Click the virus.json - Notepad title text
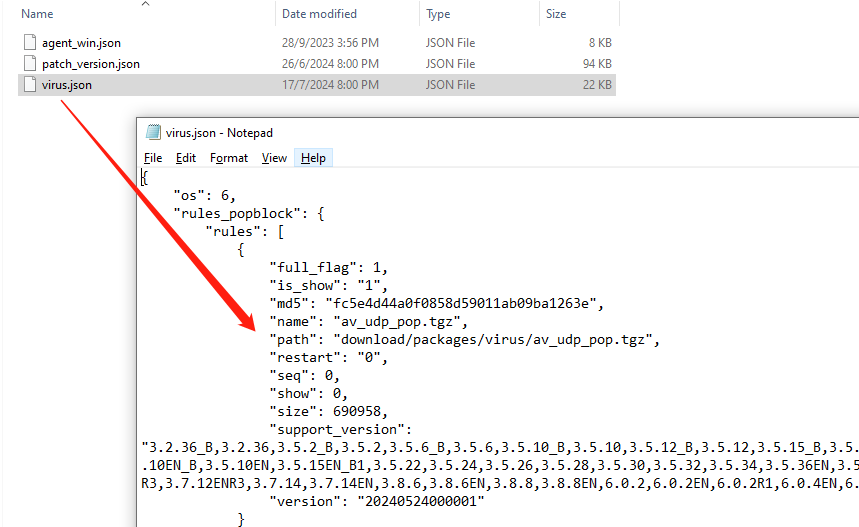The image size is (859, 527). (x=219, y=133)
